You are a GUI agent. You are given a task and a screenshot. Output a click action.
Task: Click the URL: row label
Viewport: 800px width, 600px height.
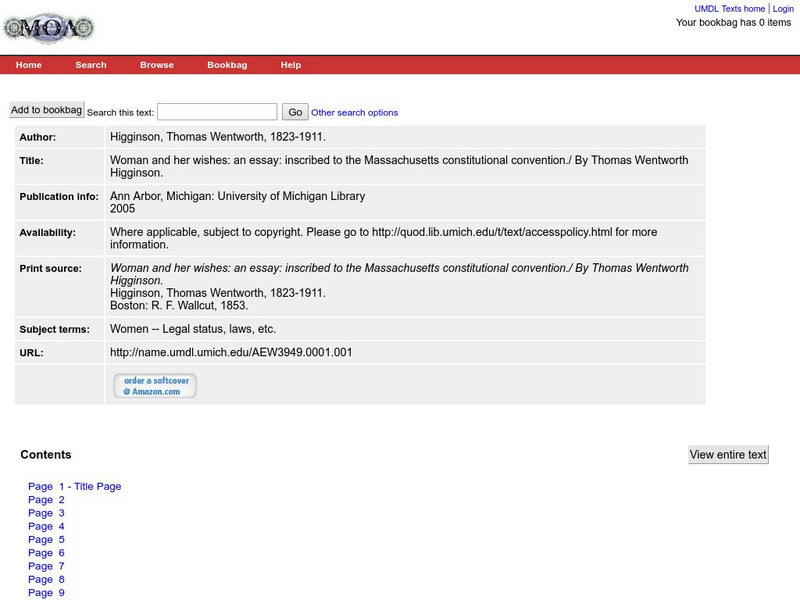pyautogui.click(x=32, y=353)
